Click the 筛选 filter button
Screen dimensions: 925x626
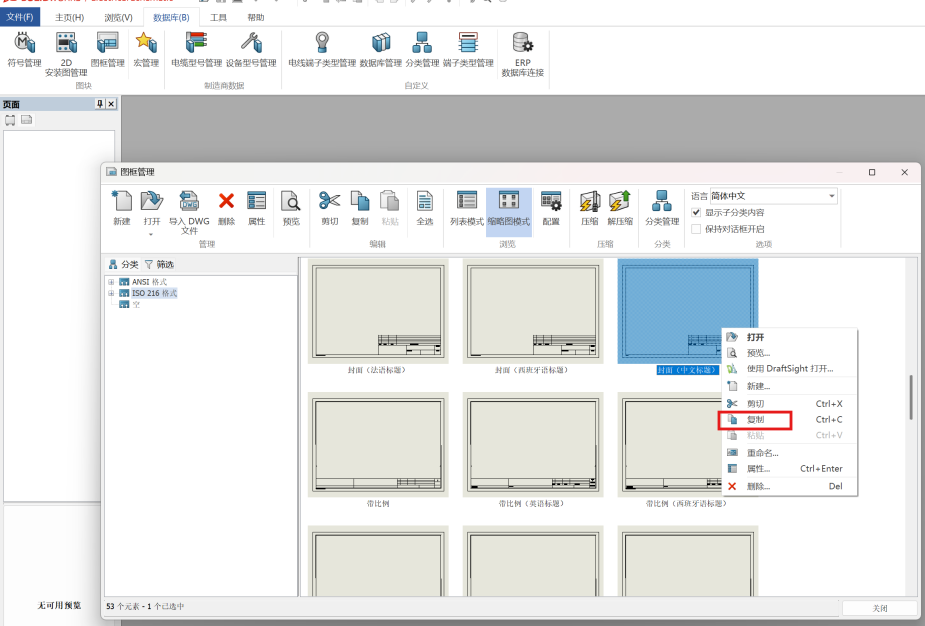(x=159, y=264)
